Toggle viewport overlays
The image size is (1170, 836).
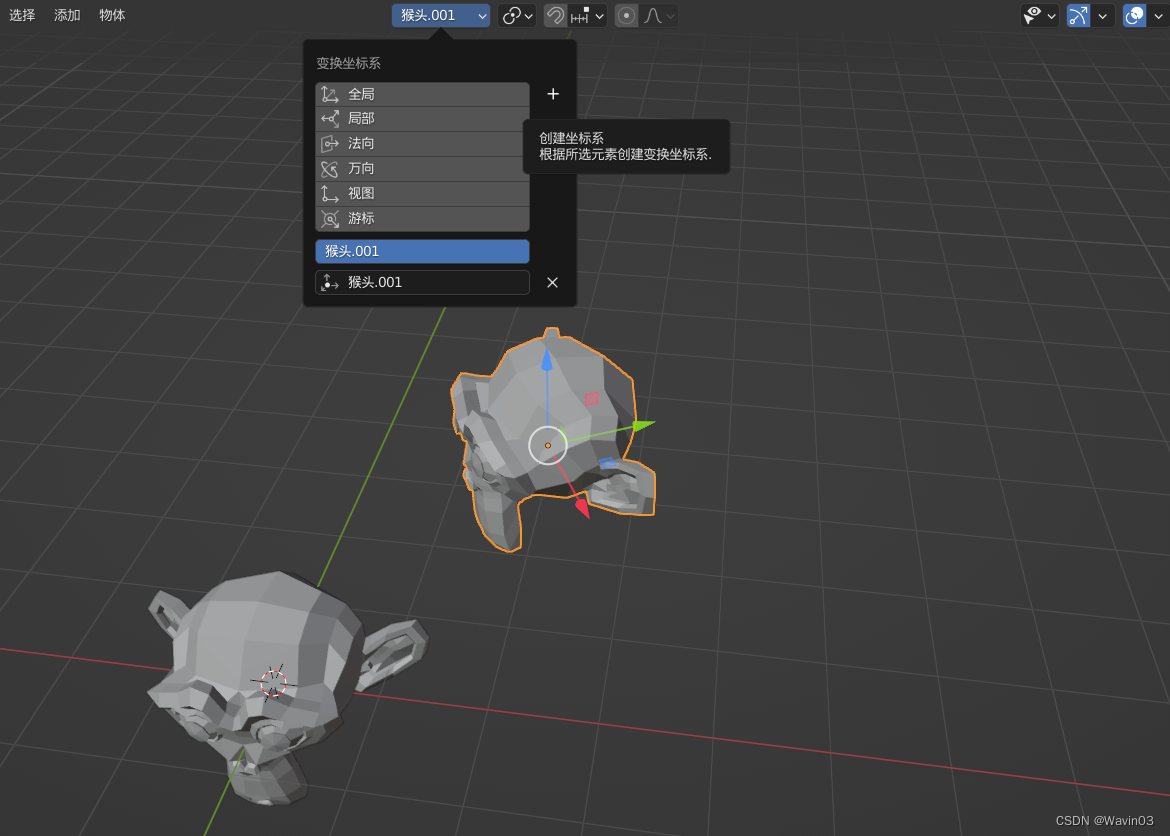(1134, 15)
